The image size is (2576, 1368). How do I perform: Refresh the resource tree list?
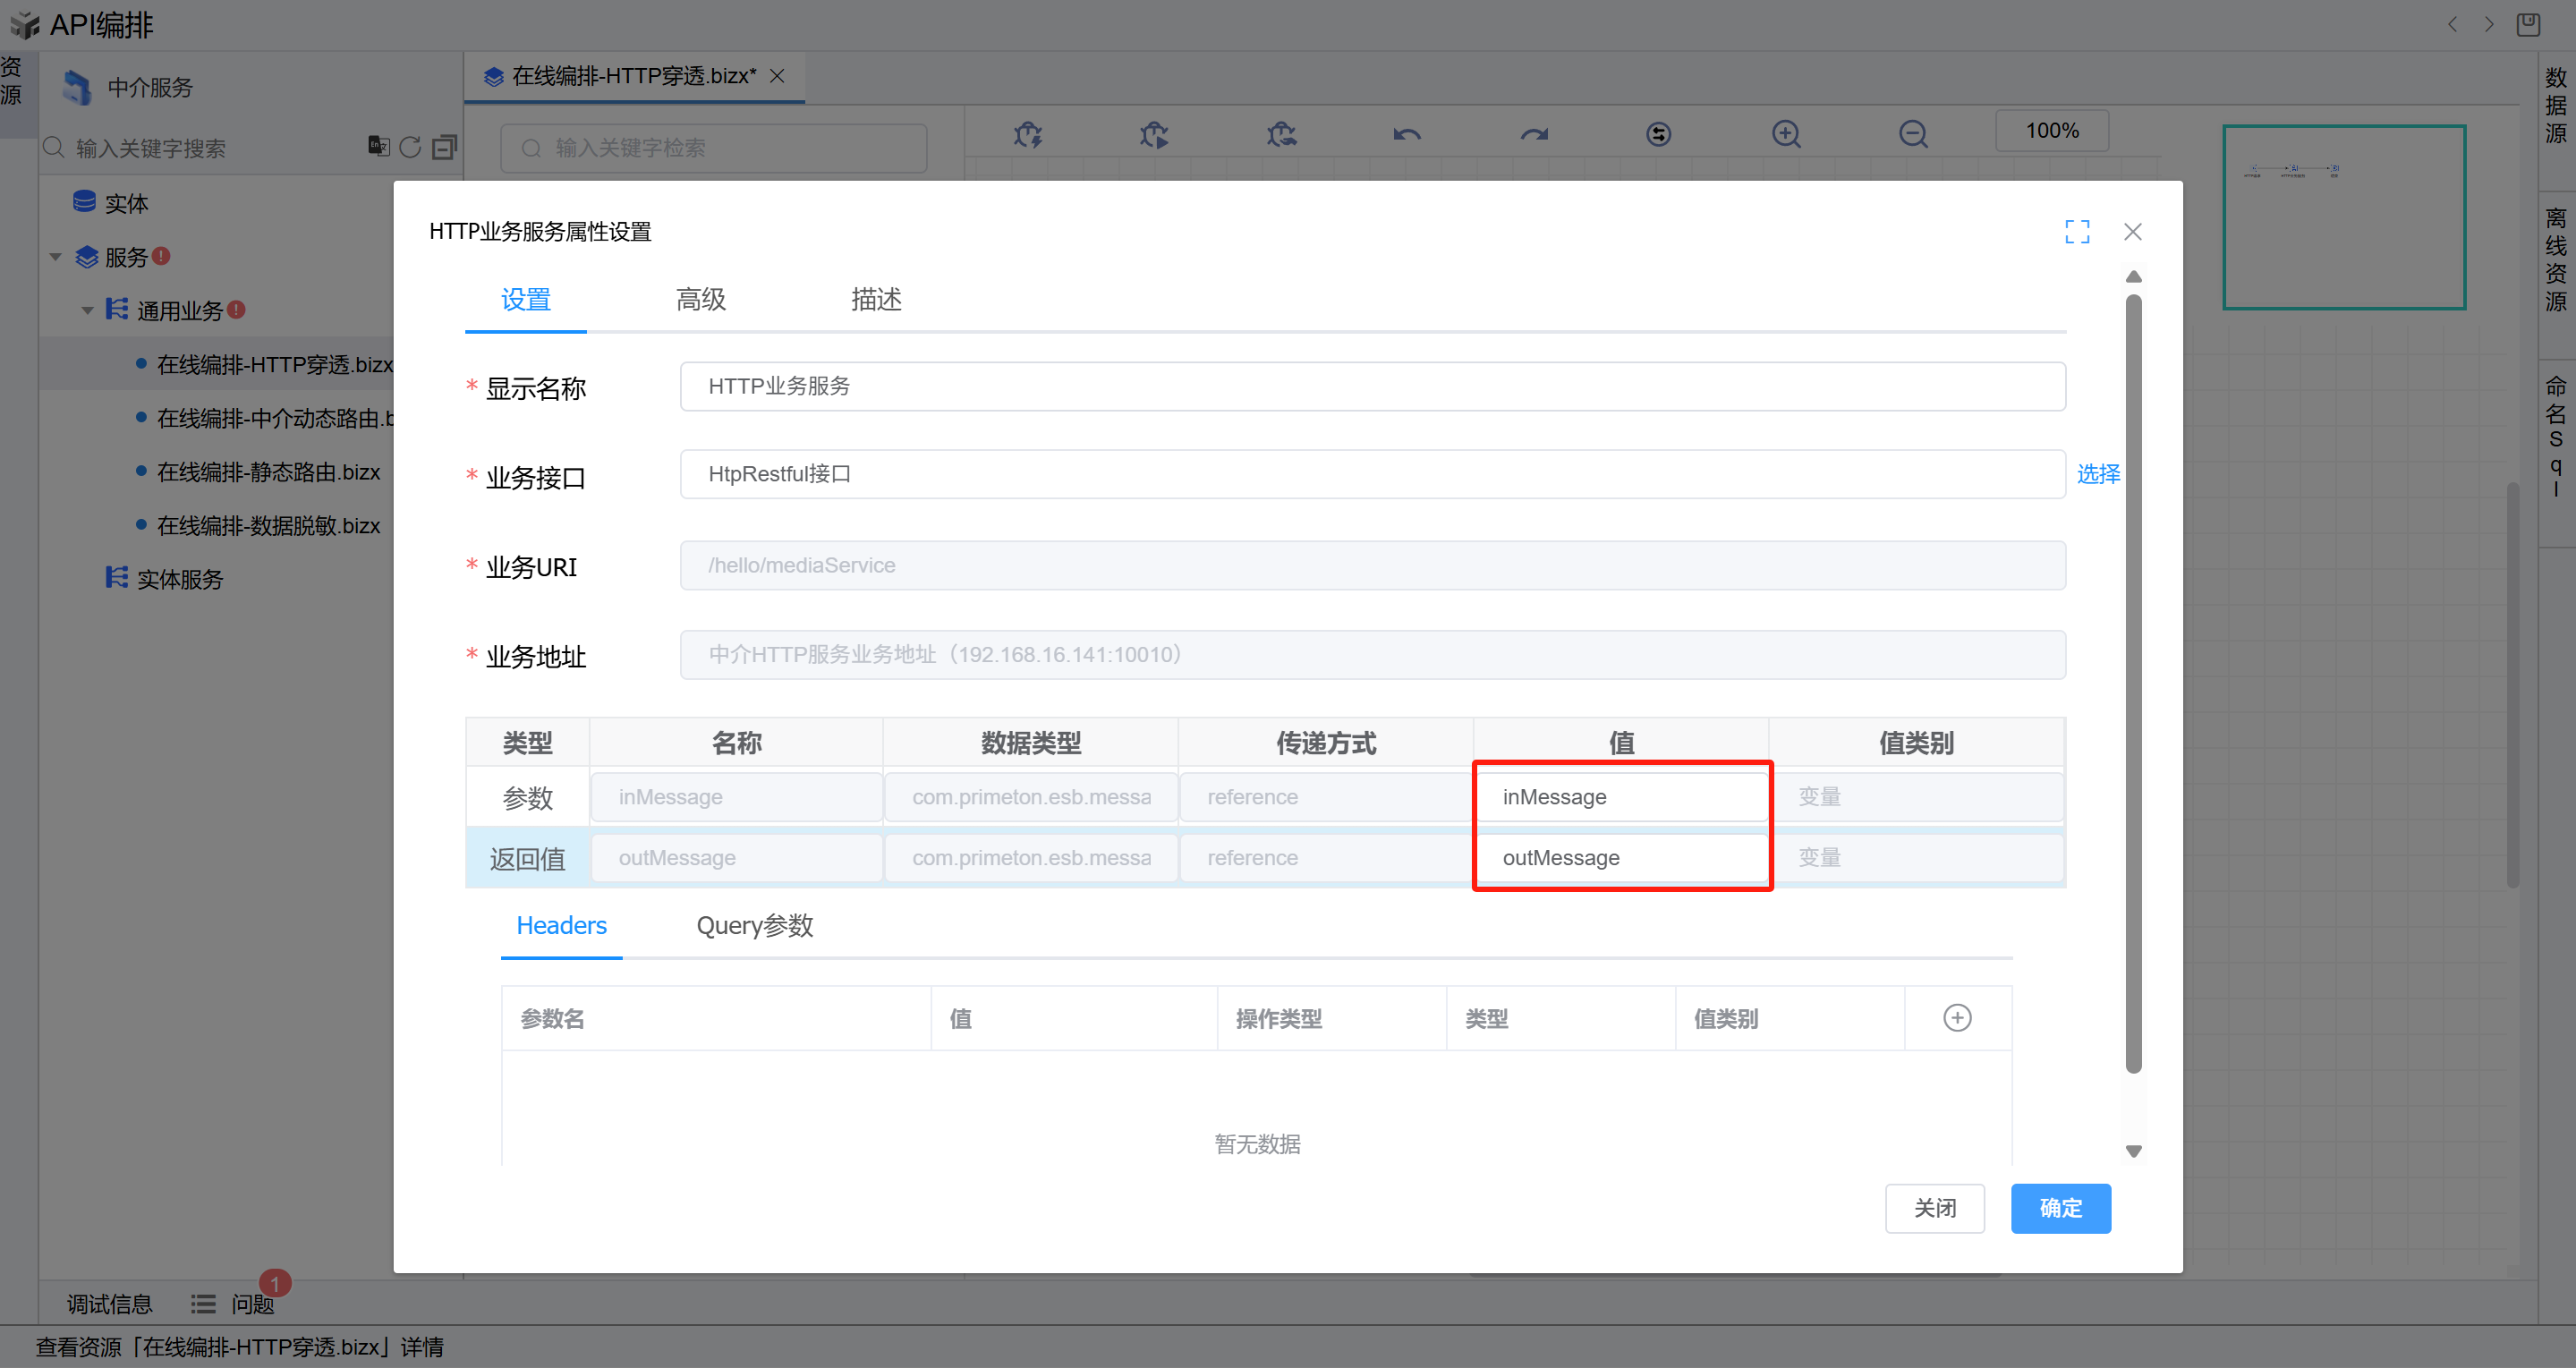tap(410, 148)
